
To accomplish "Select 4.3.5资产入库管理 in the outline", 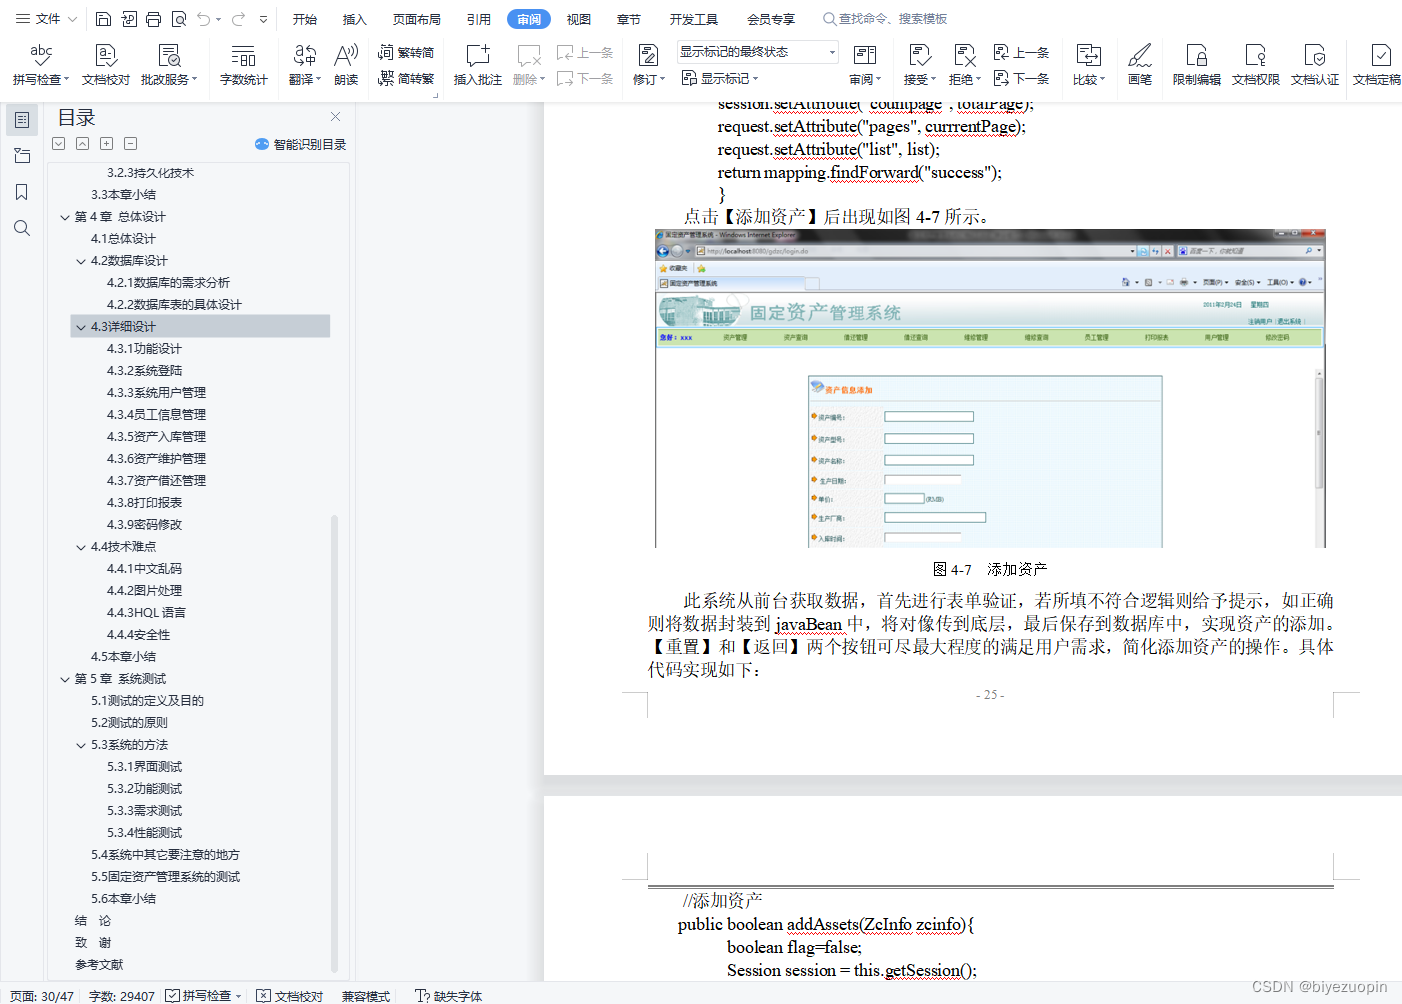I will click(156, 437).
